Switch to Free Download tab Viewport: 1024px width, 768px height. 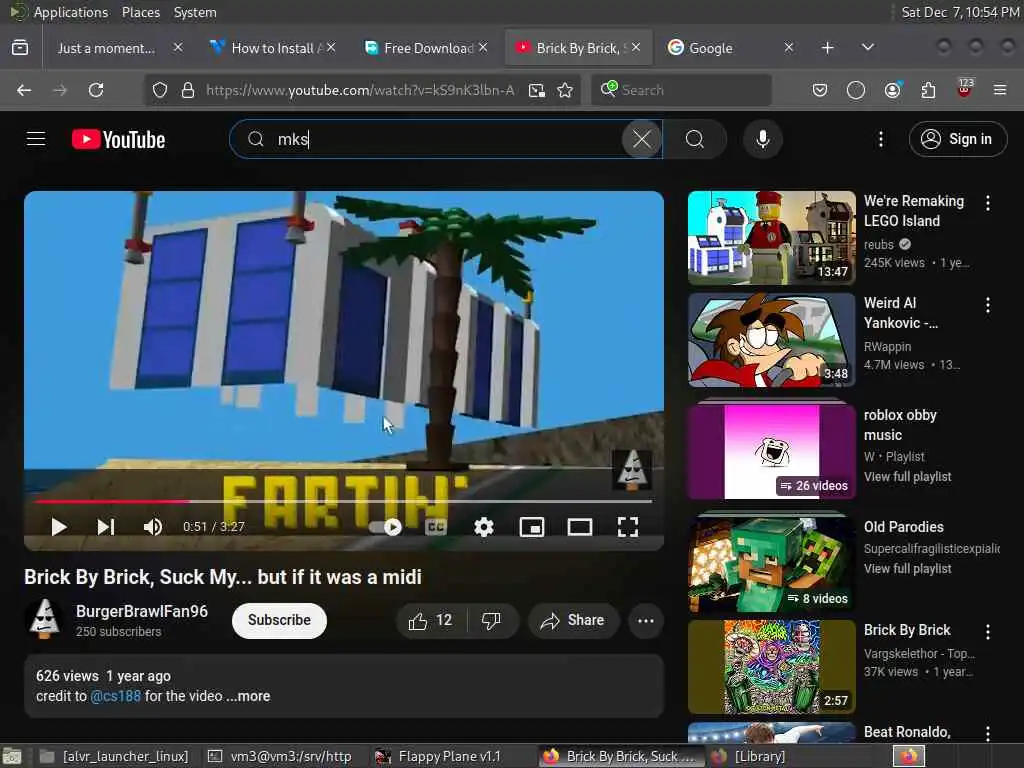(426, 48)
